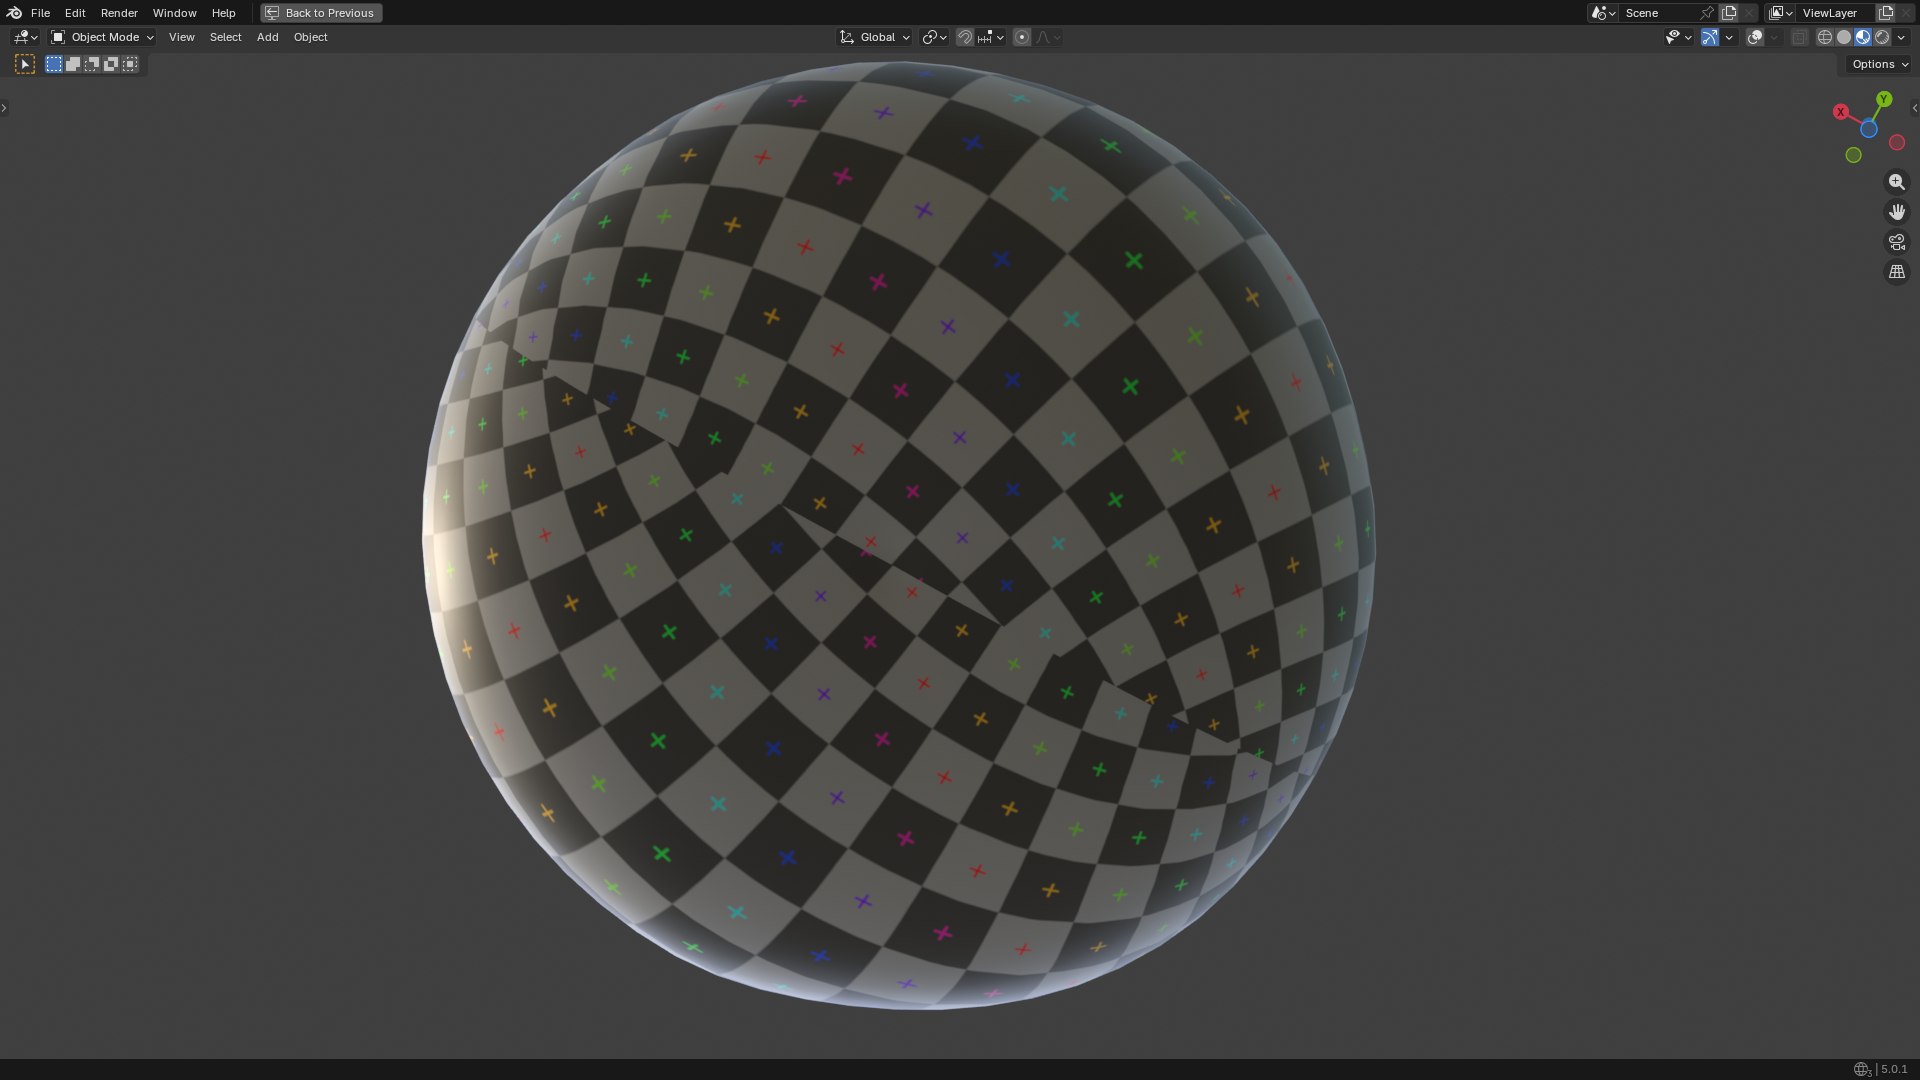Open the pivot point dropdown

934,37
